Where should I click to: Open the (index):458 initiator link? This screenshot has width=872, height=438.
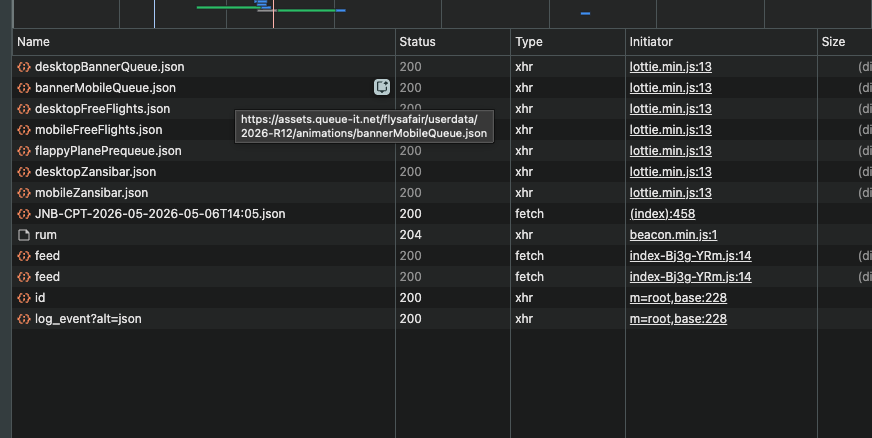(662, 214)
